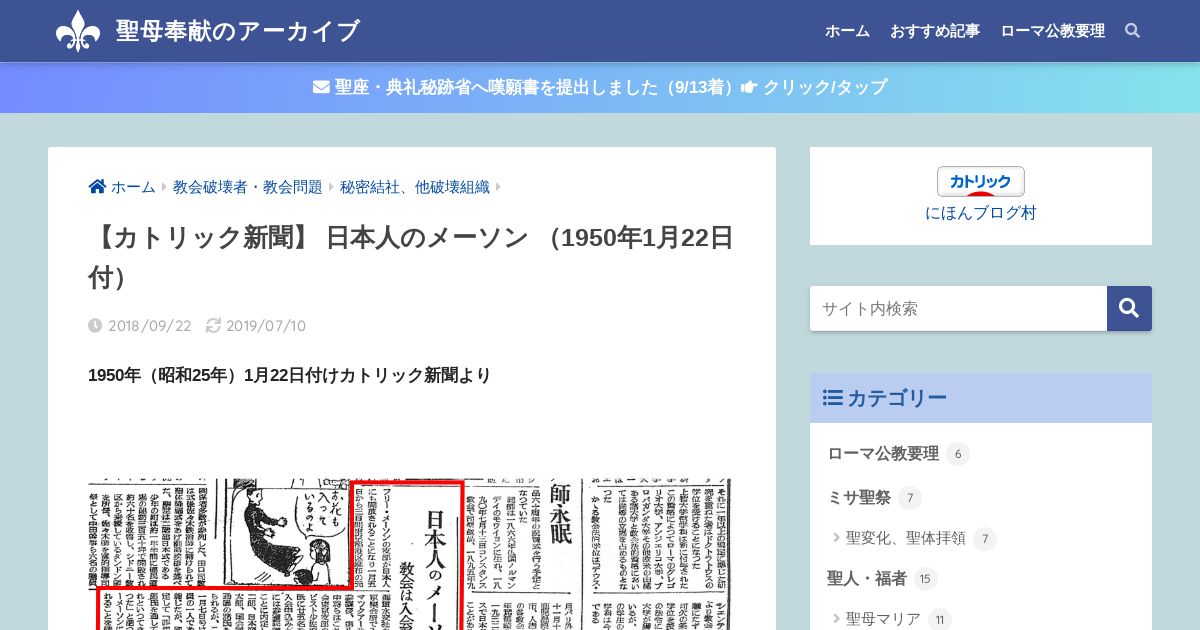Click site title 聖母奉献のアーカイブ
This screenshot has height=630, width=1200.
point(237,31)
